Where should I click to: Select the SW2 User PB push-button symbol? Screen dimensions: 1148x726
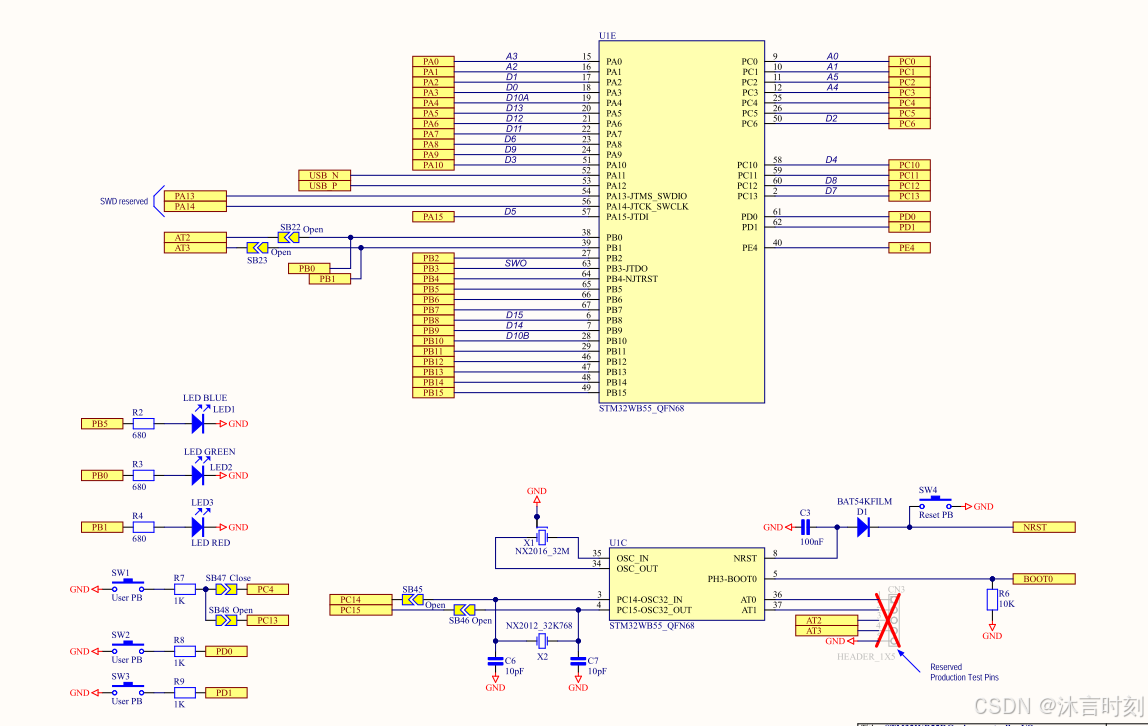point(127,648)
